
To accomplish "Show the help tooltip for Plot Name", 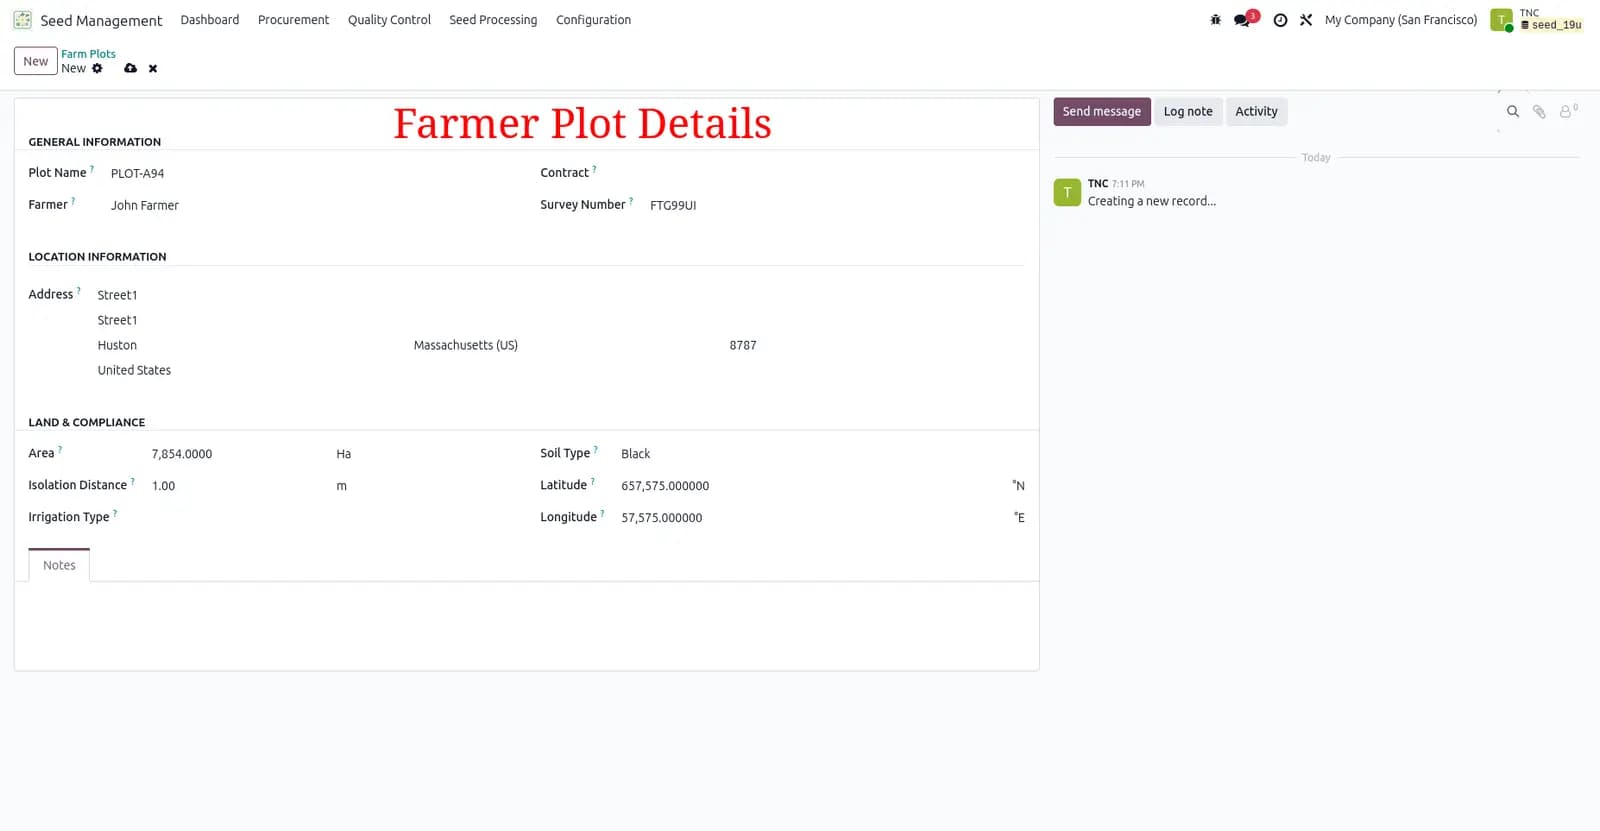I will tap(92, 169).
